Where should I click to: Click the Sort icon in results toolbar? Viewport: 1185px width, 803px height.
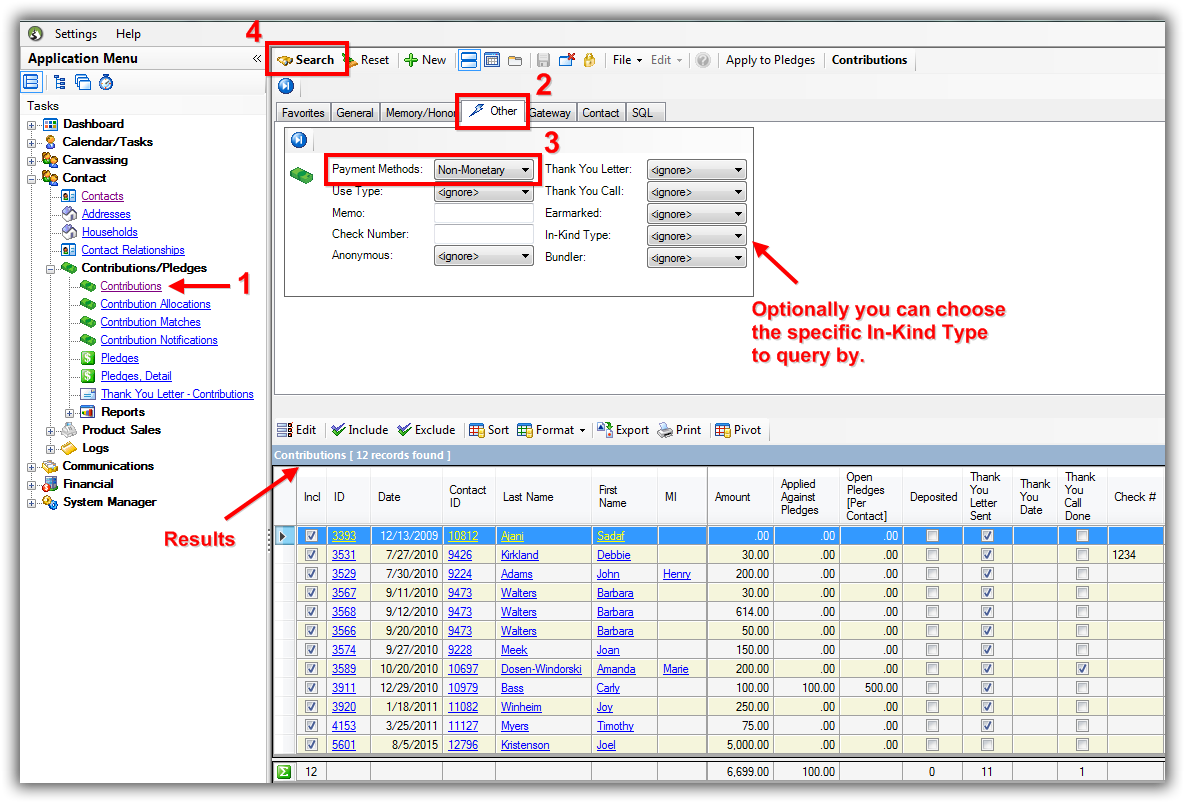477,430
